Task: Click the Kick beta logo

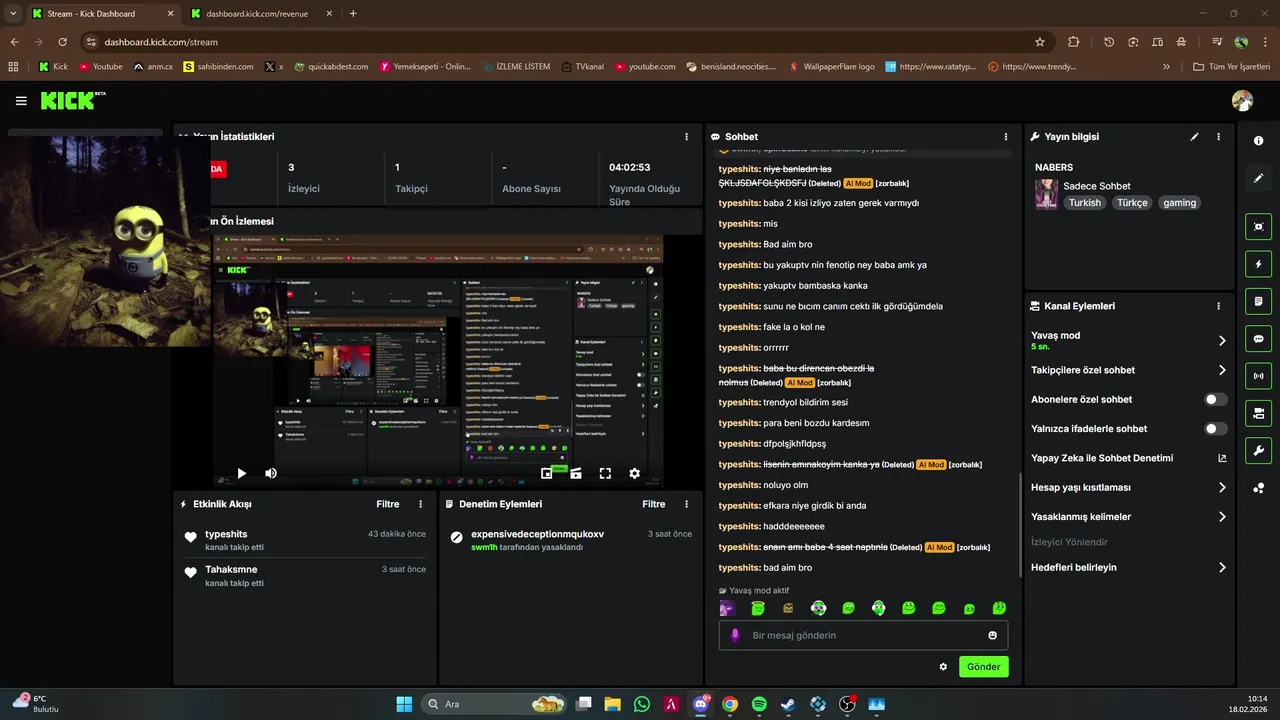Action: 73,101
